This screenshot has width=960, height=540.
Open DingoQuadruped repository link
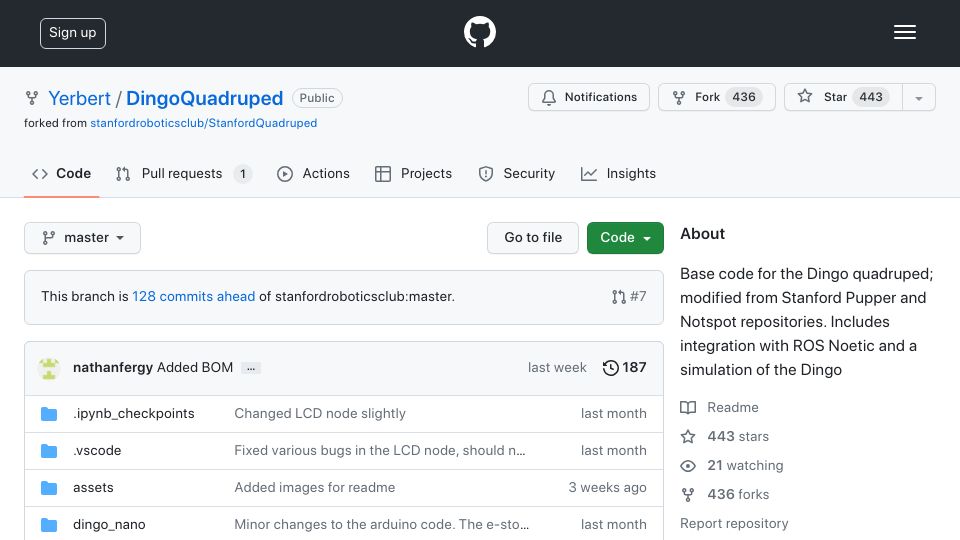tap(204, 98)
